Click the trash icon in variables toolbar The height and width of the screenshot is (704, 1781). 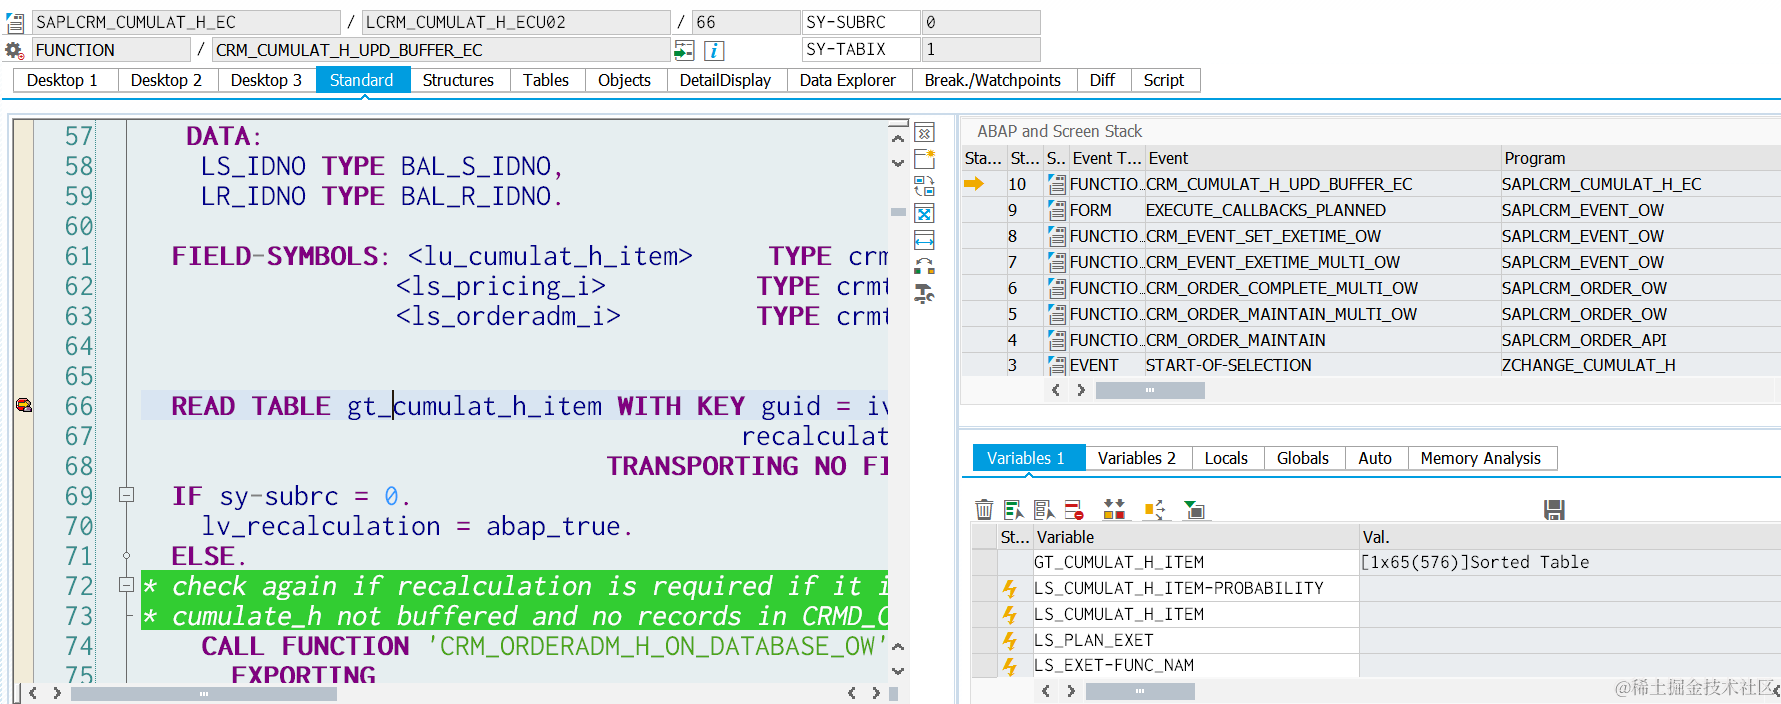pyautogui.click(x=984, y=510)
